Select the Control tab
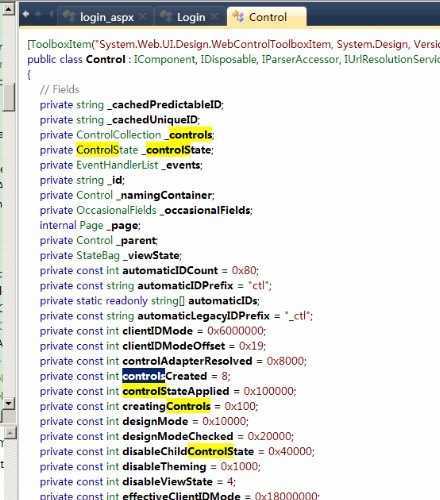 coord(268,17)
